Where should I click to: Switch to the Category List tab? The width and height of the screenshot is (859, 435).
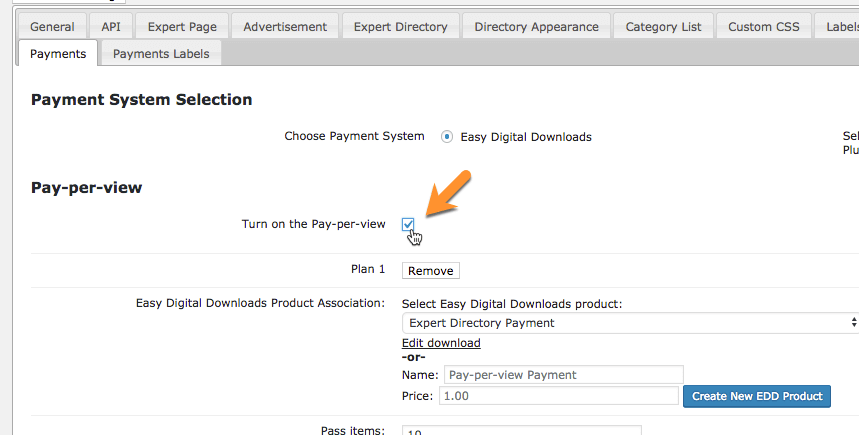663,27
